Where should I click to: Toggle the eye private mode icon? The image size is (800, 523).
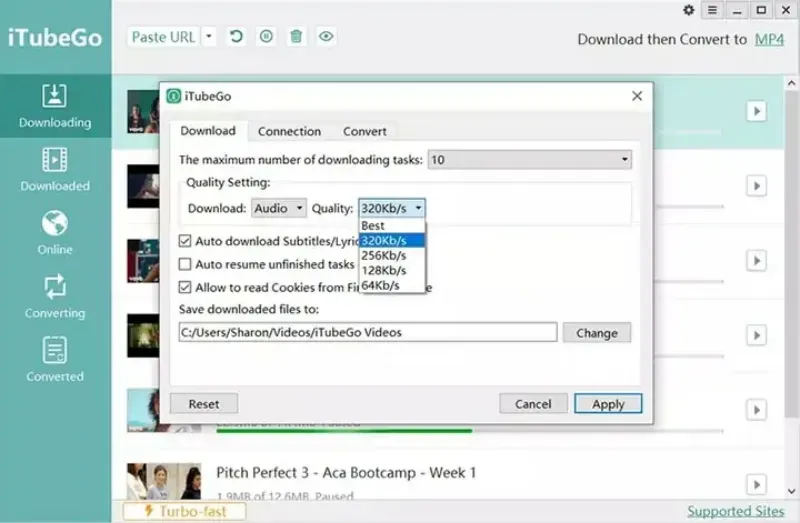click(x=326, y=37)
